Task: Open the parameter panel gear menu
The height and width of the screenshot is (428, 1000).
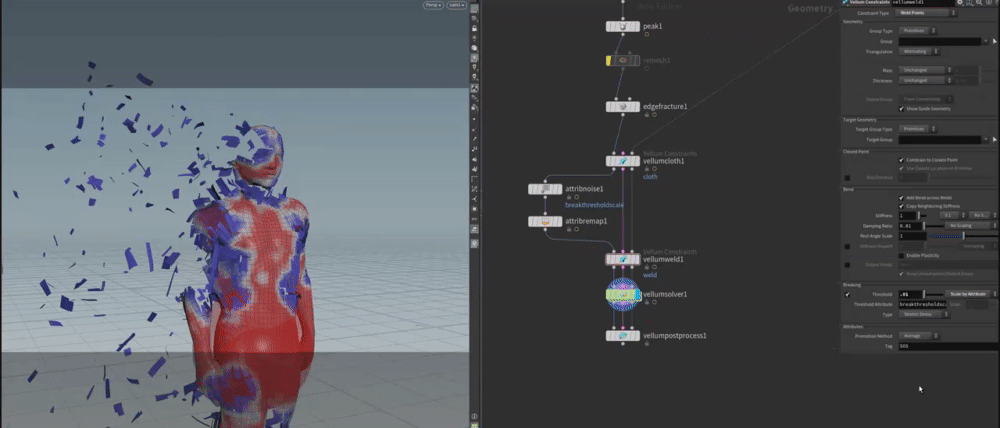Action: [961, 3]
